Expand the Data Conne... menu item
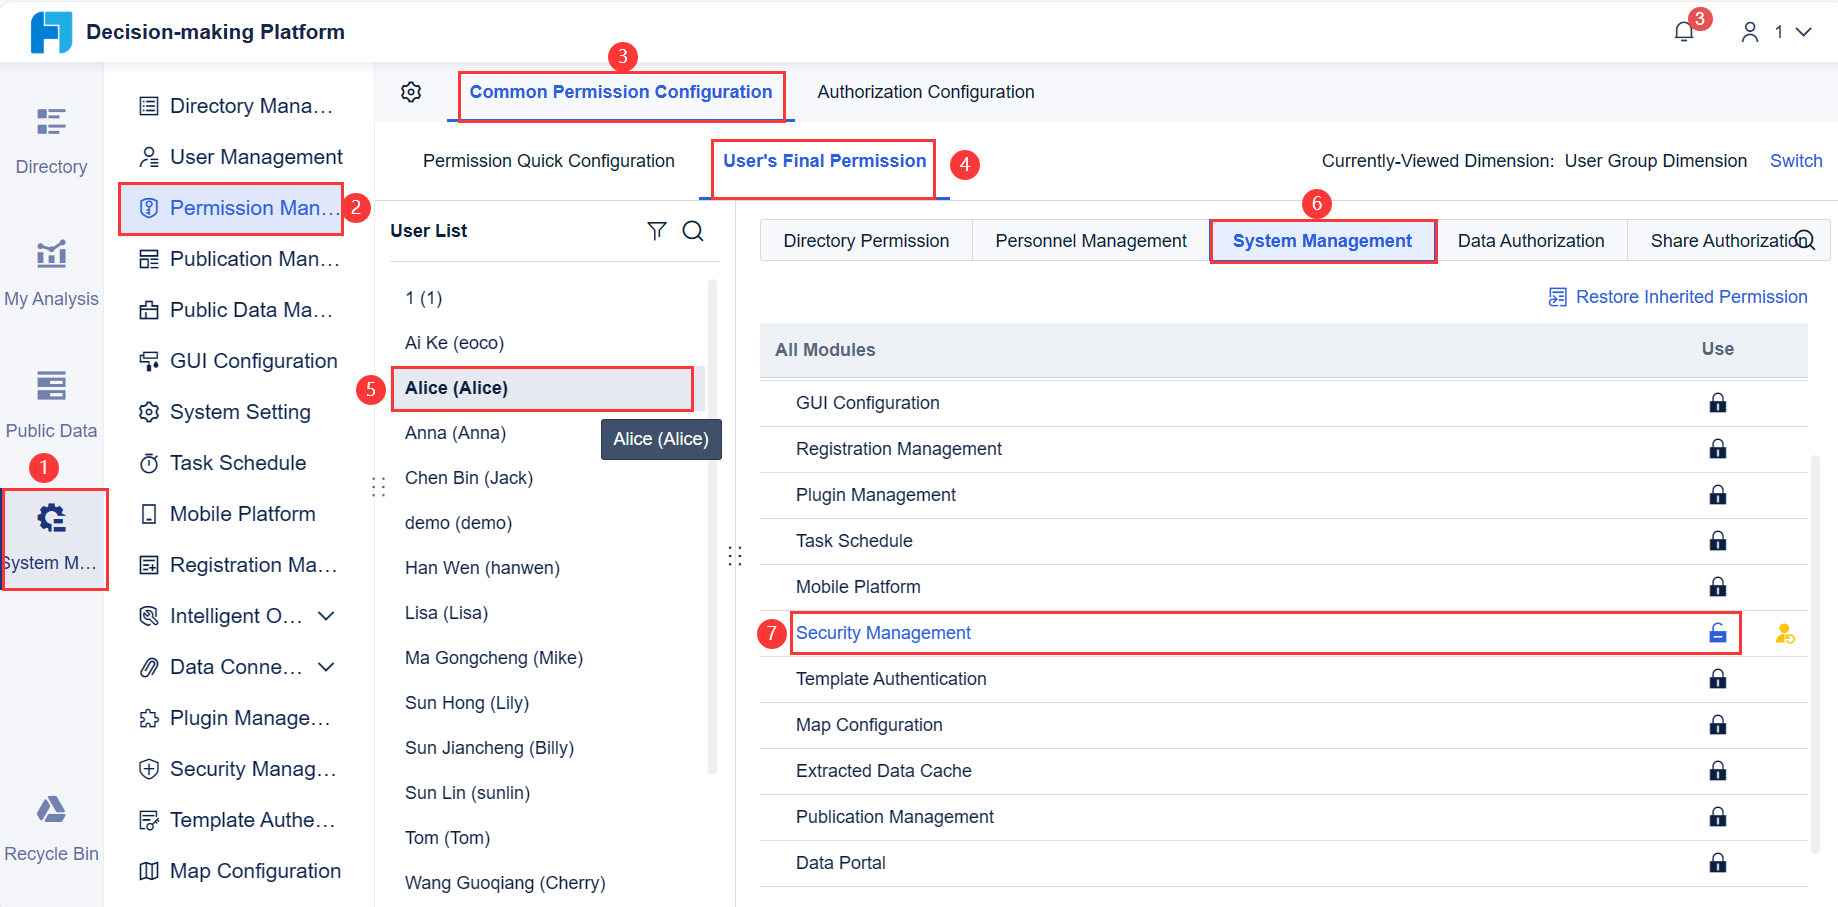This screenshot has width=1838, height=907. click(326, 667)
